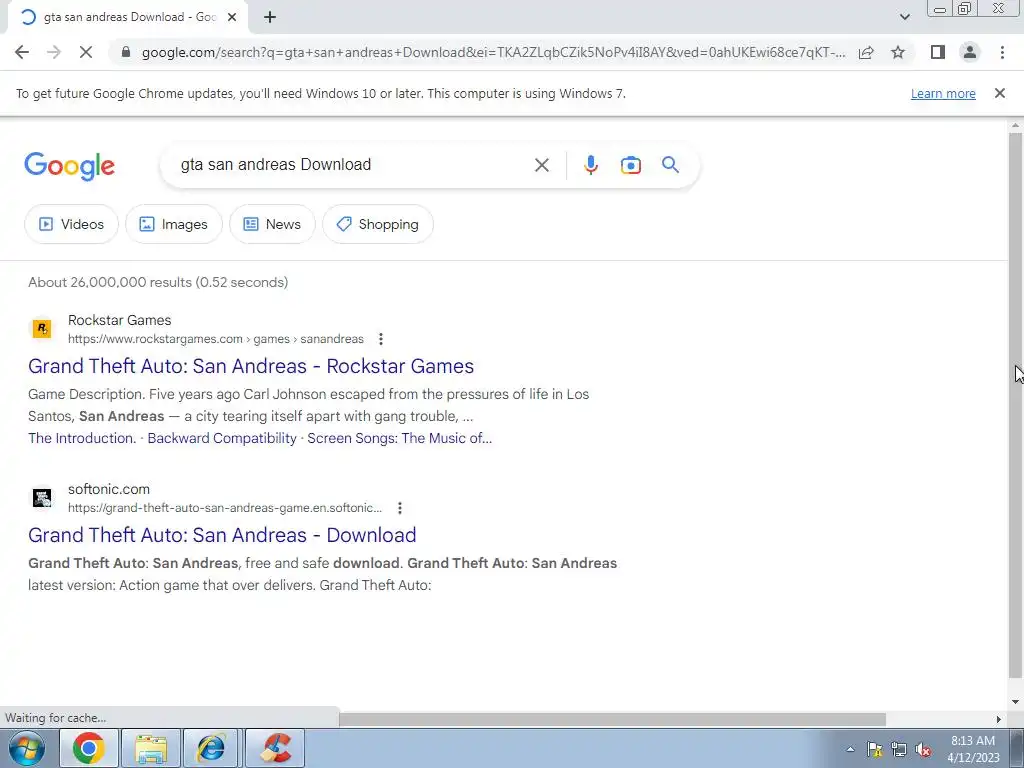The image size is (1024, 768).
Task: Open Learn more about Chrome updates
Action: pos(943,93)
